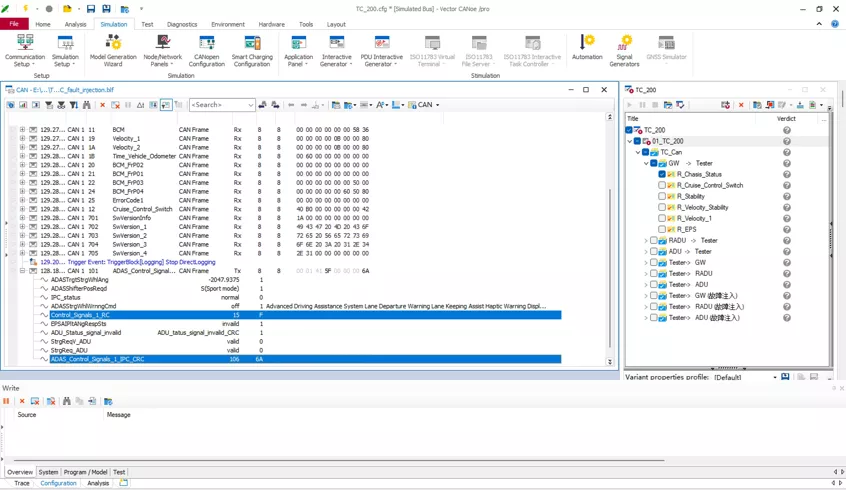Open Node/Network Panels

[x=162, y=51]
